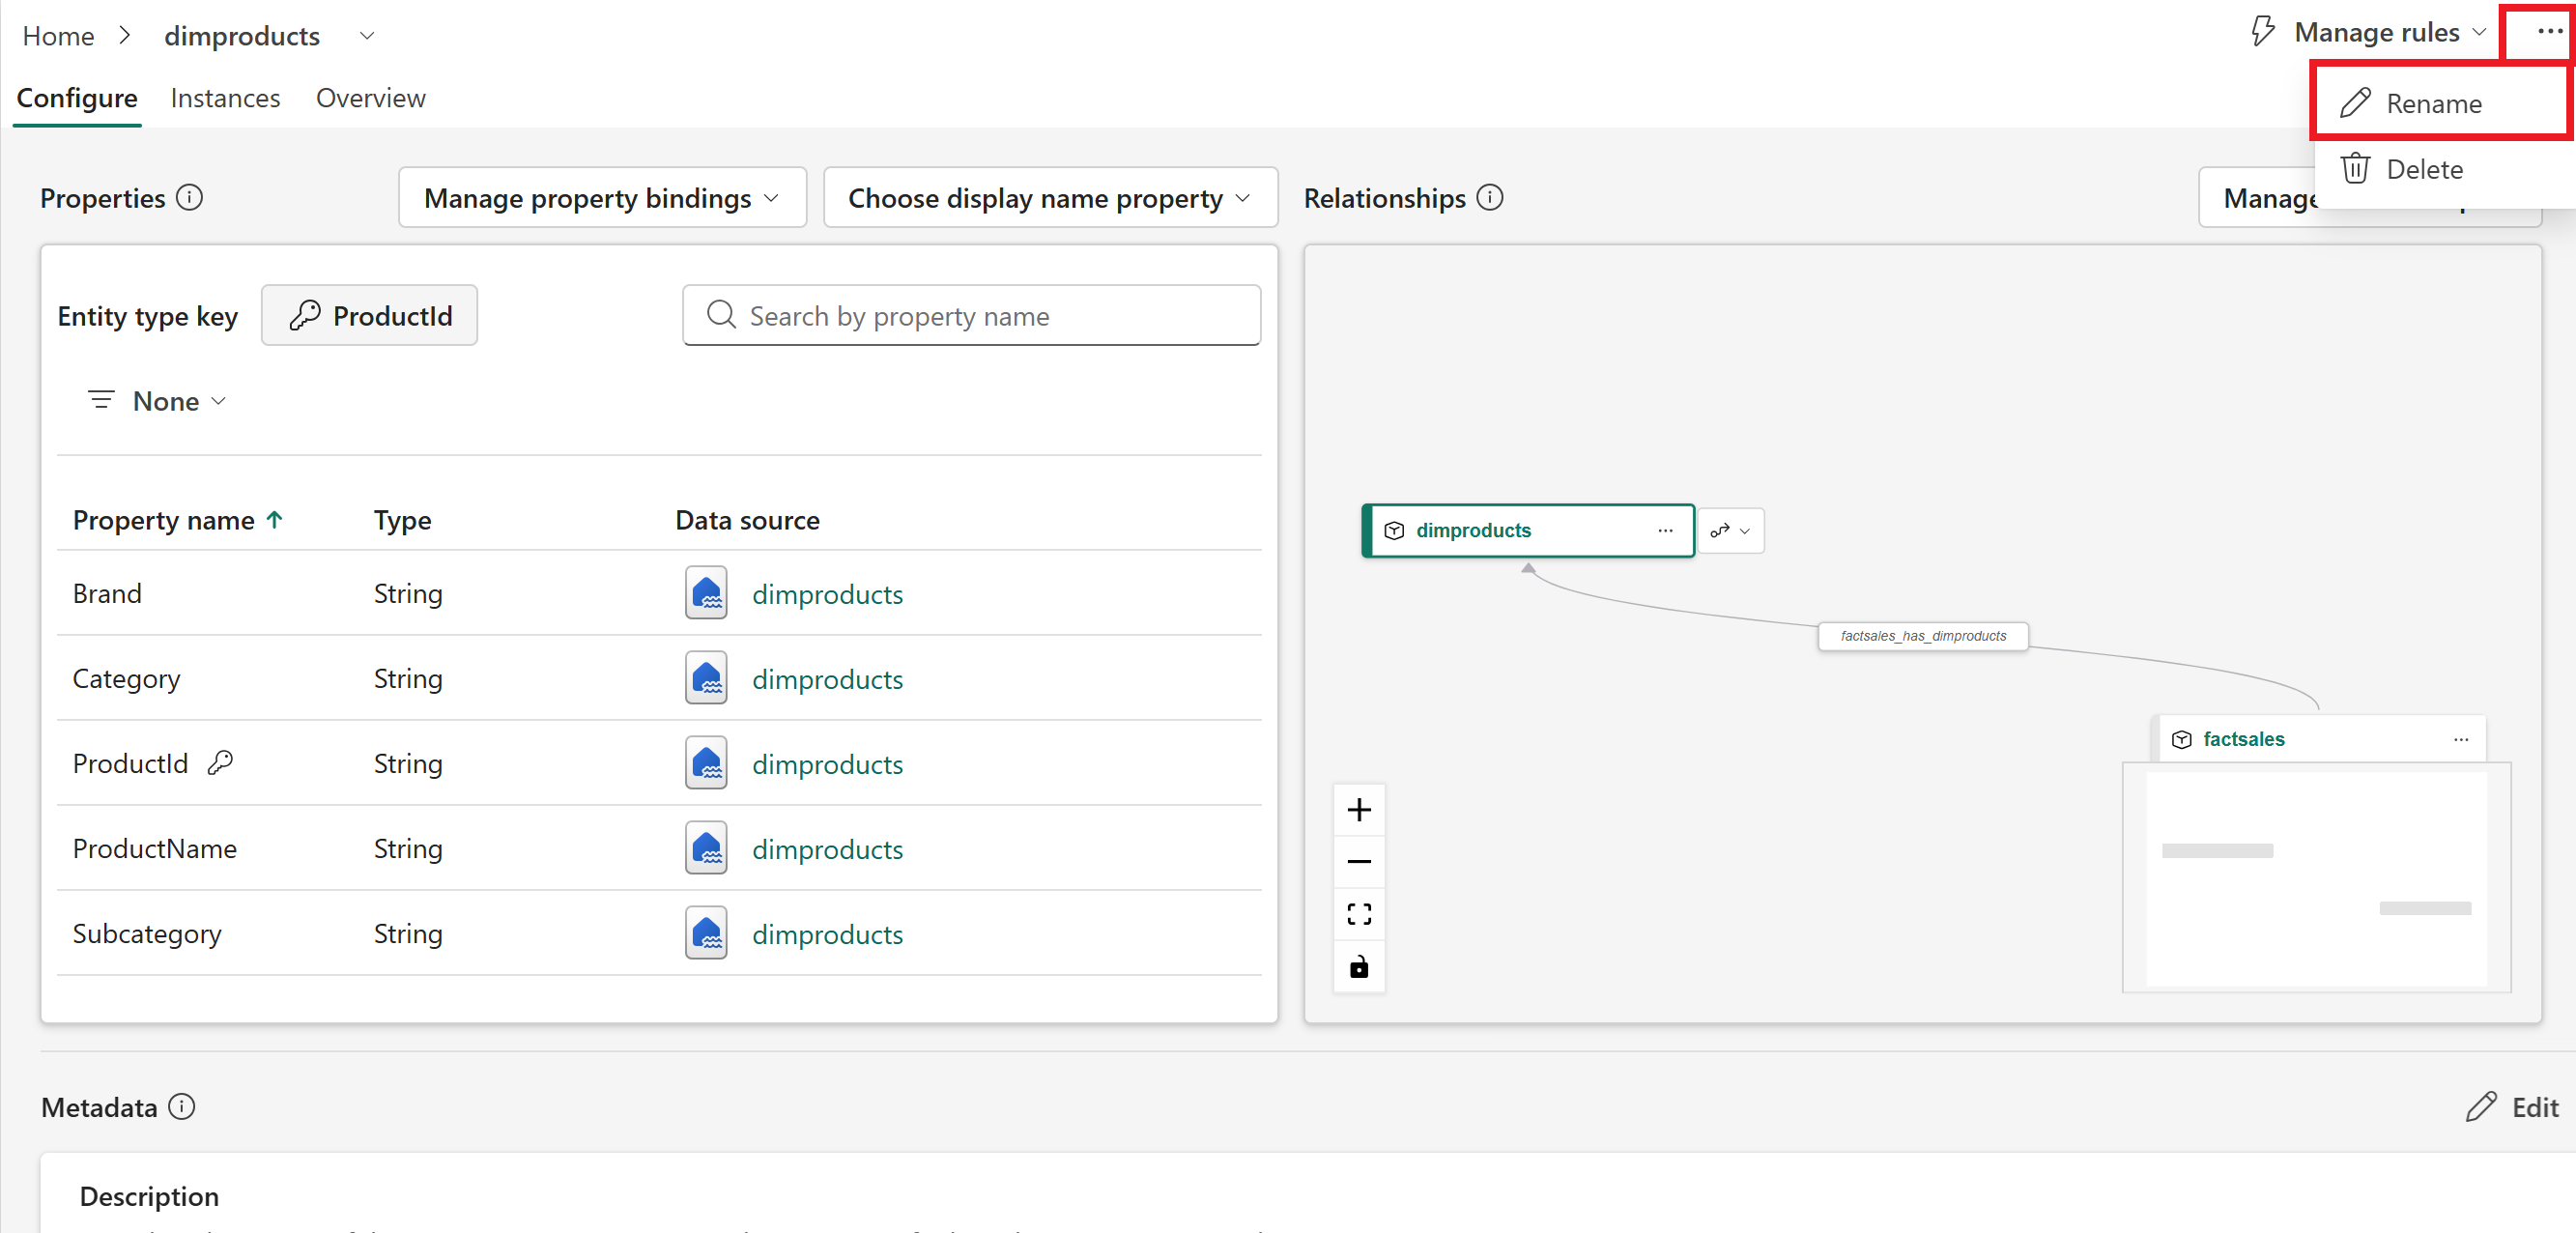This screenshot has height=1233, width=2576.
Task: Select the factsales node in the graph
Action: 2318,739
